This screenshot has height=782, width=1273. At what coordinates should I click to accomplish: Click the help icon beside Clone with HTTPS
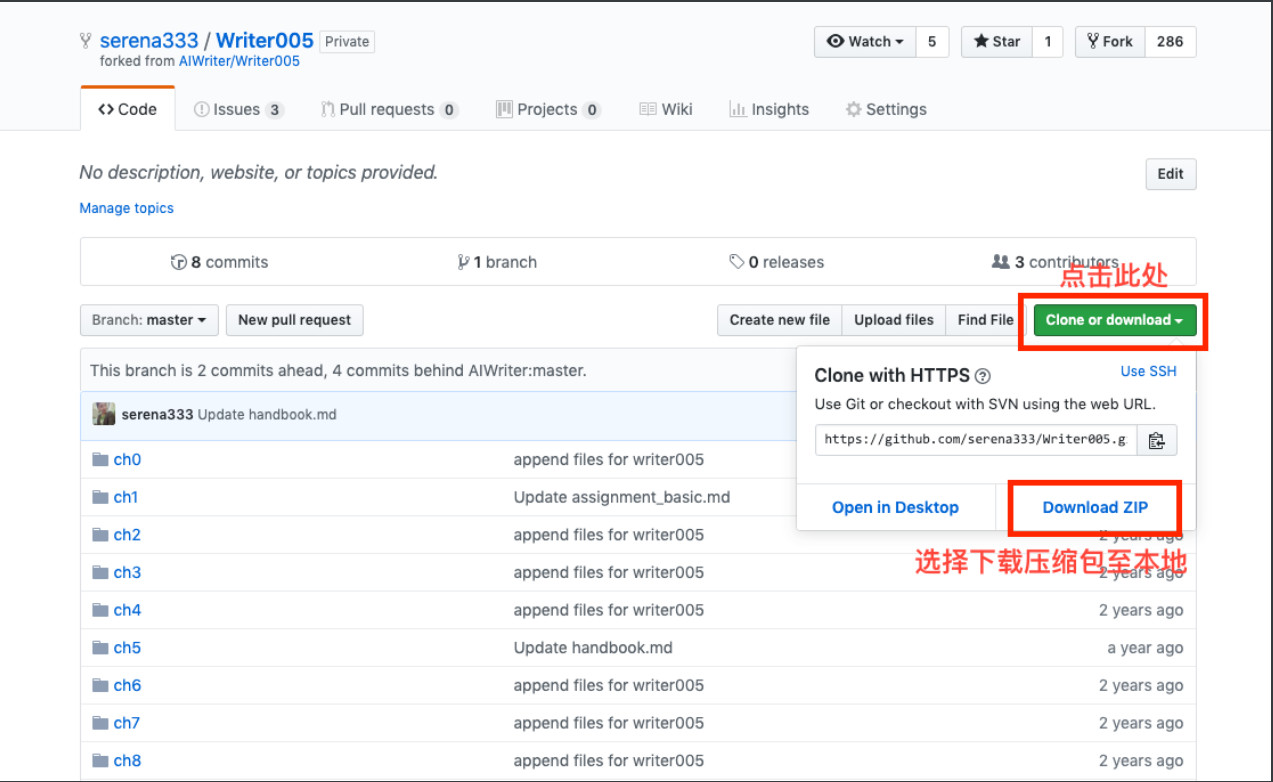click(x=983, y=376)
